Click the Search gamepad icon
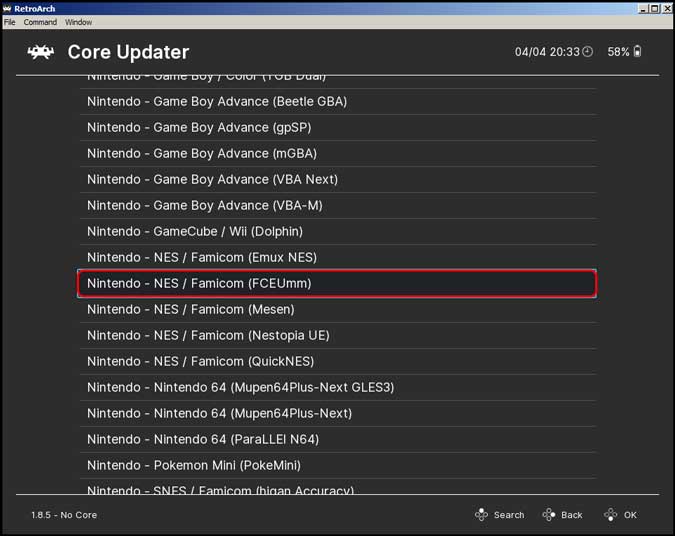Screen dimensions: 675x536 481,514
